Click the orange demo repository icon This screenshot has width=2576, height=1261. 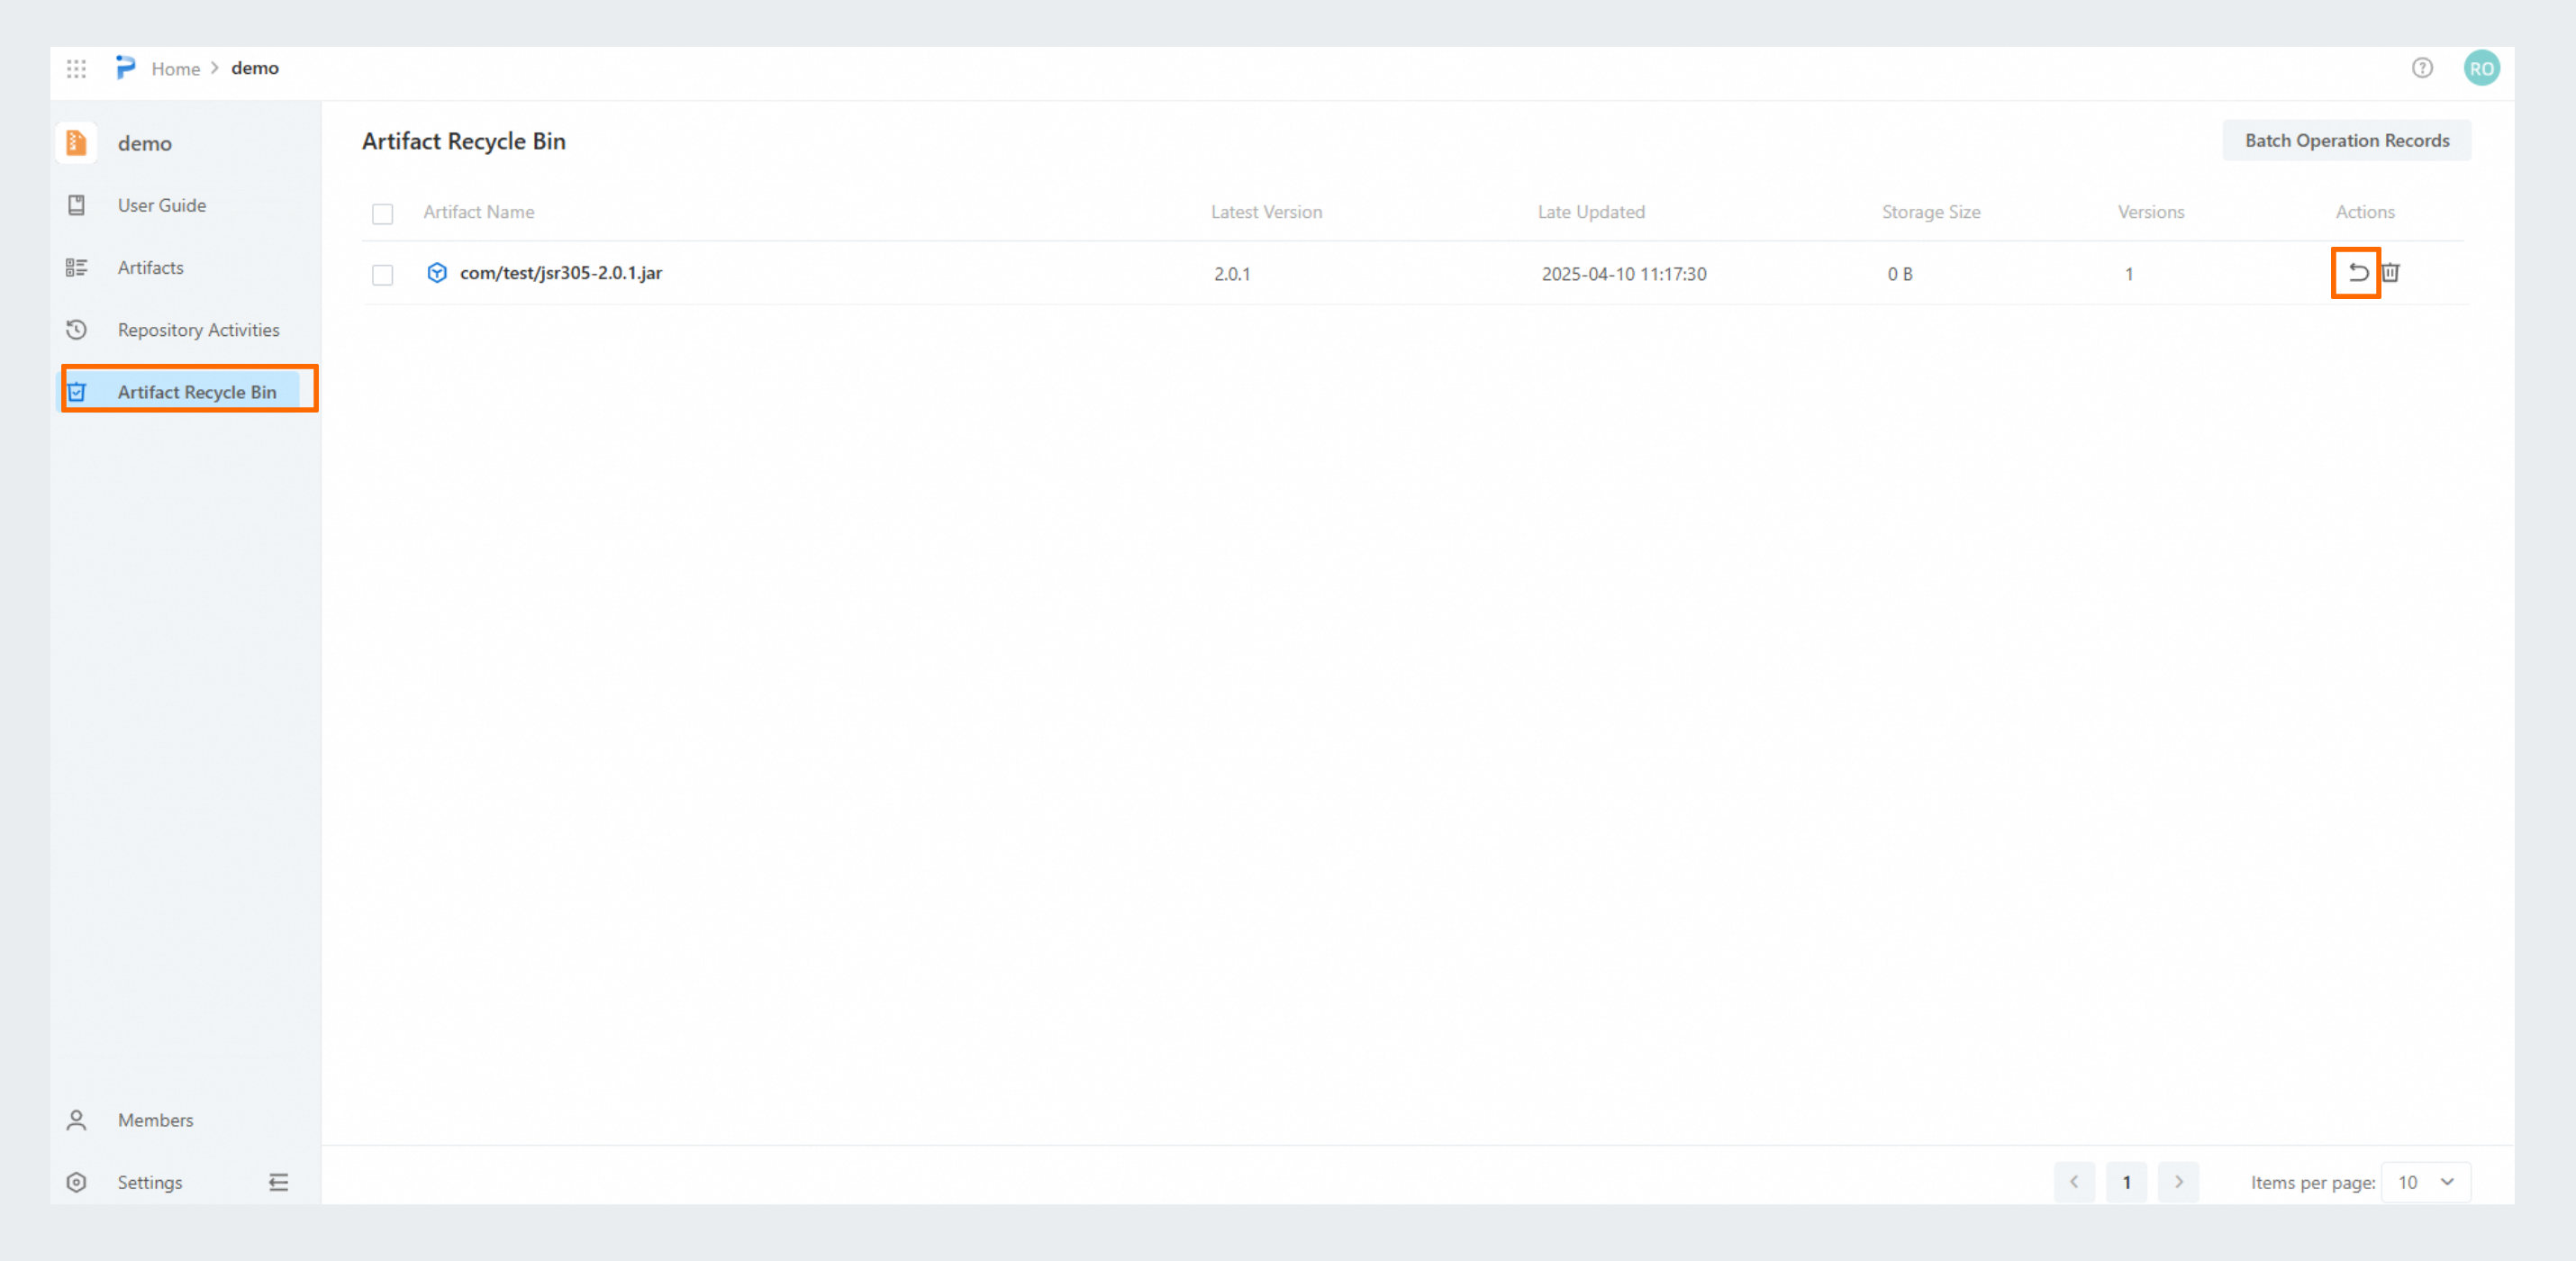76,143
